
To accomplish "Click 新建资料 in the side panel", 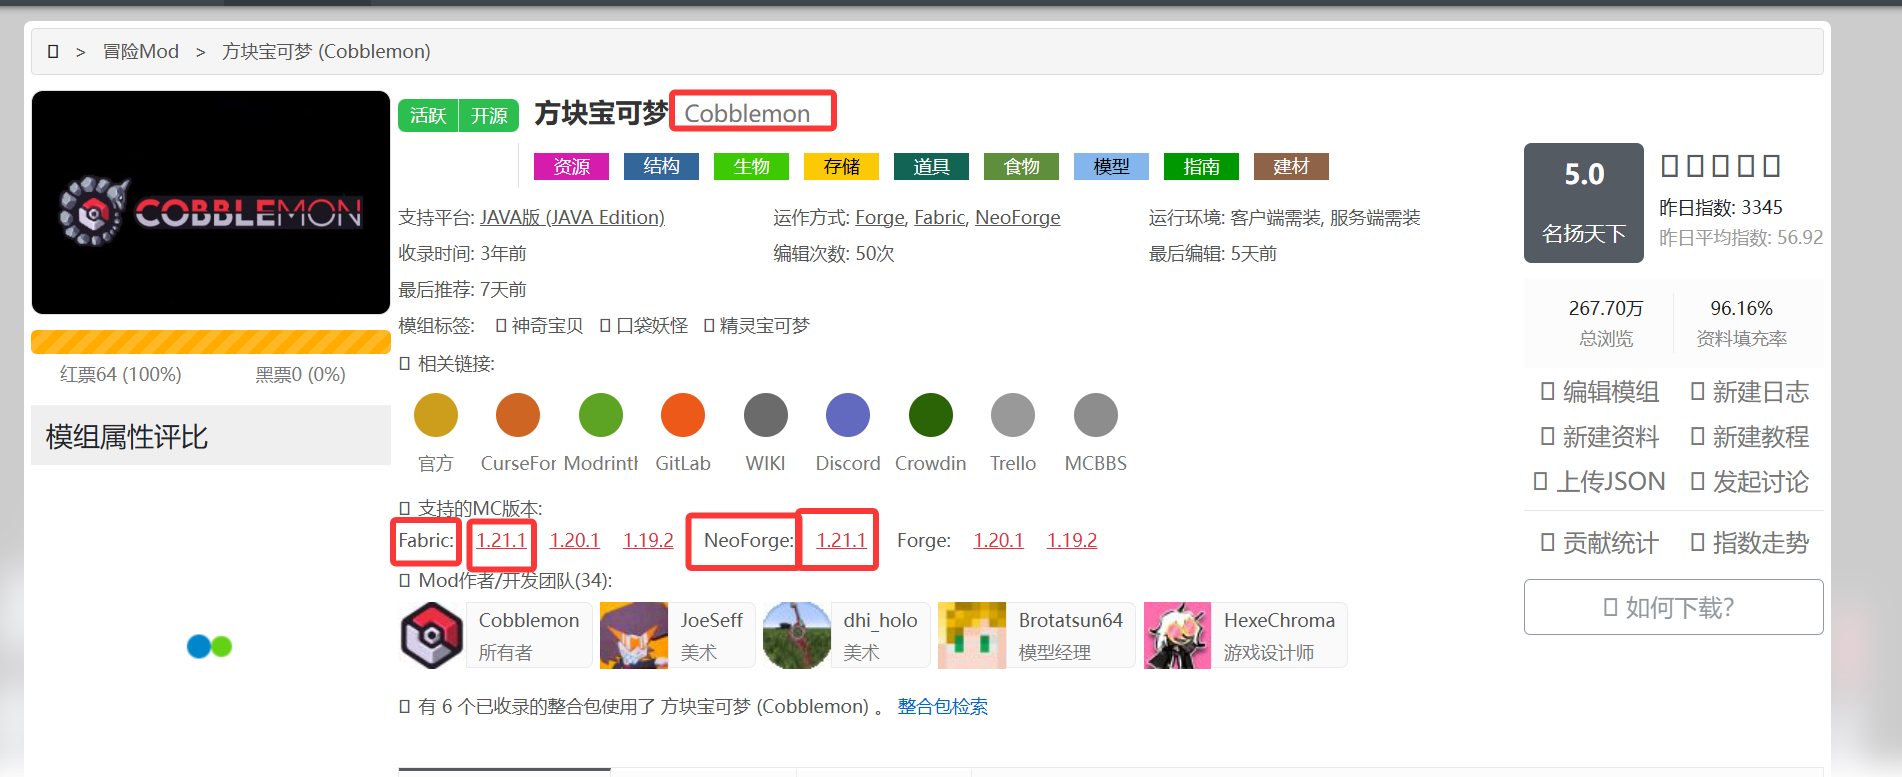I will 1600,437.
